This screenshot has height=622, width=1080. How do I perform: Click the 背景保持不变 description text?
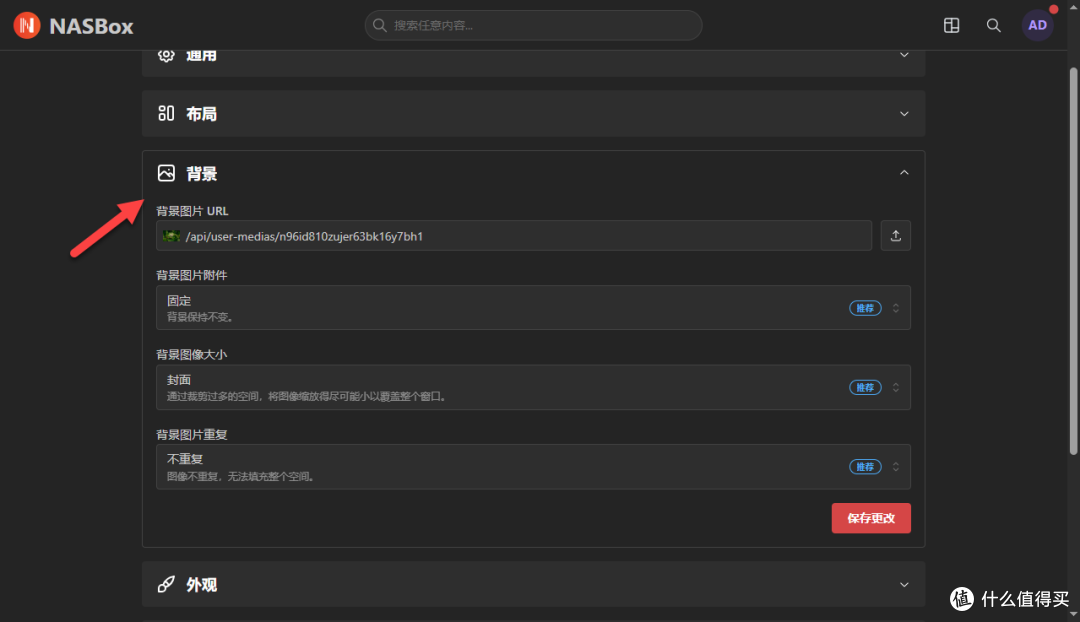point(200,317)
